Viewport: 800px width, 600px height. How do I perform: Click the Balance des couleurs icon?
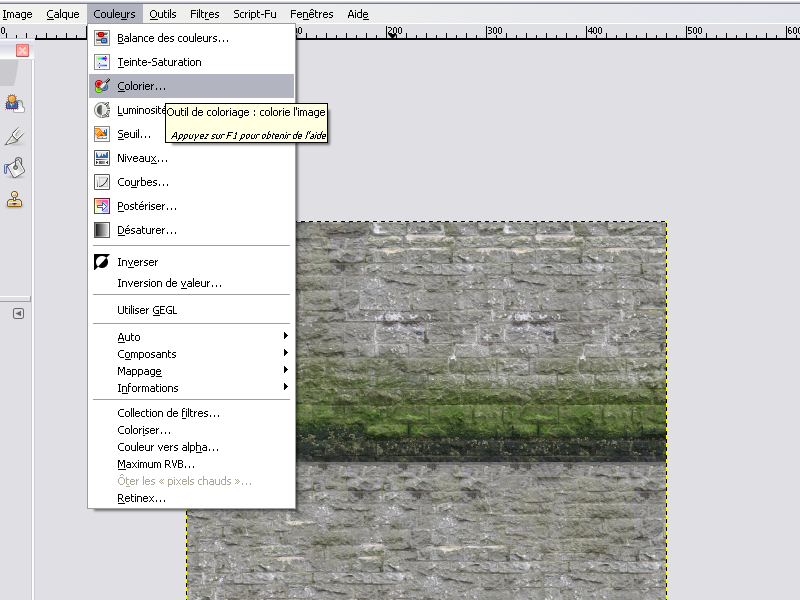point(101,38)
